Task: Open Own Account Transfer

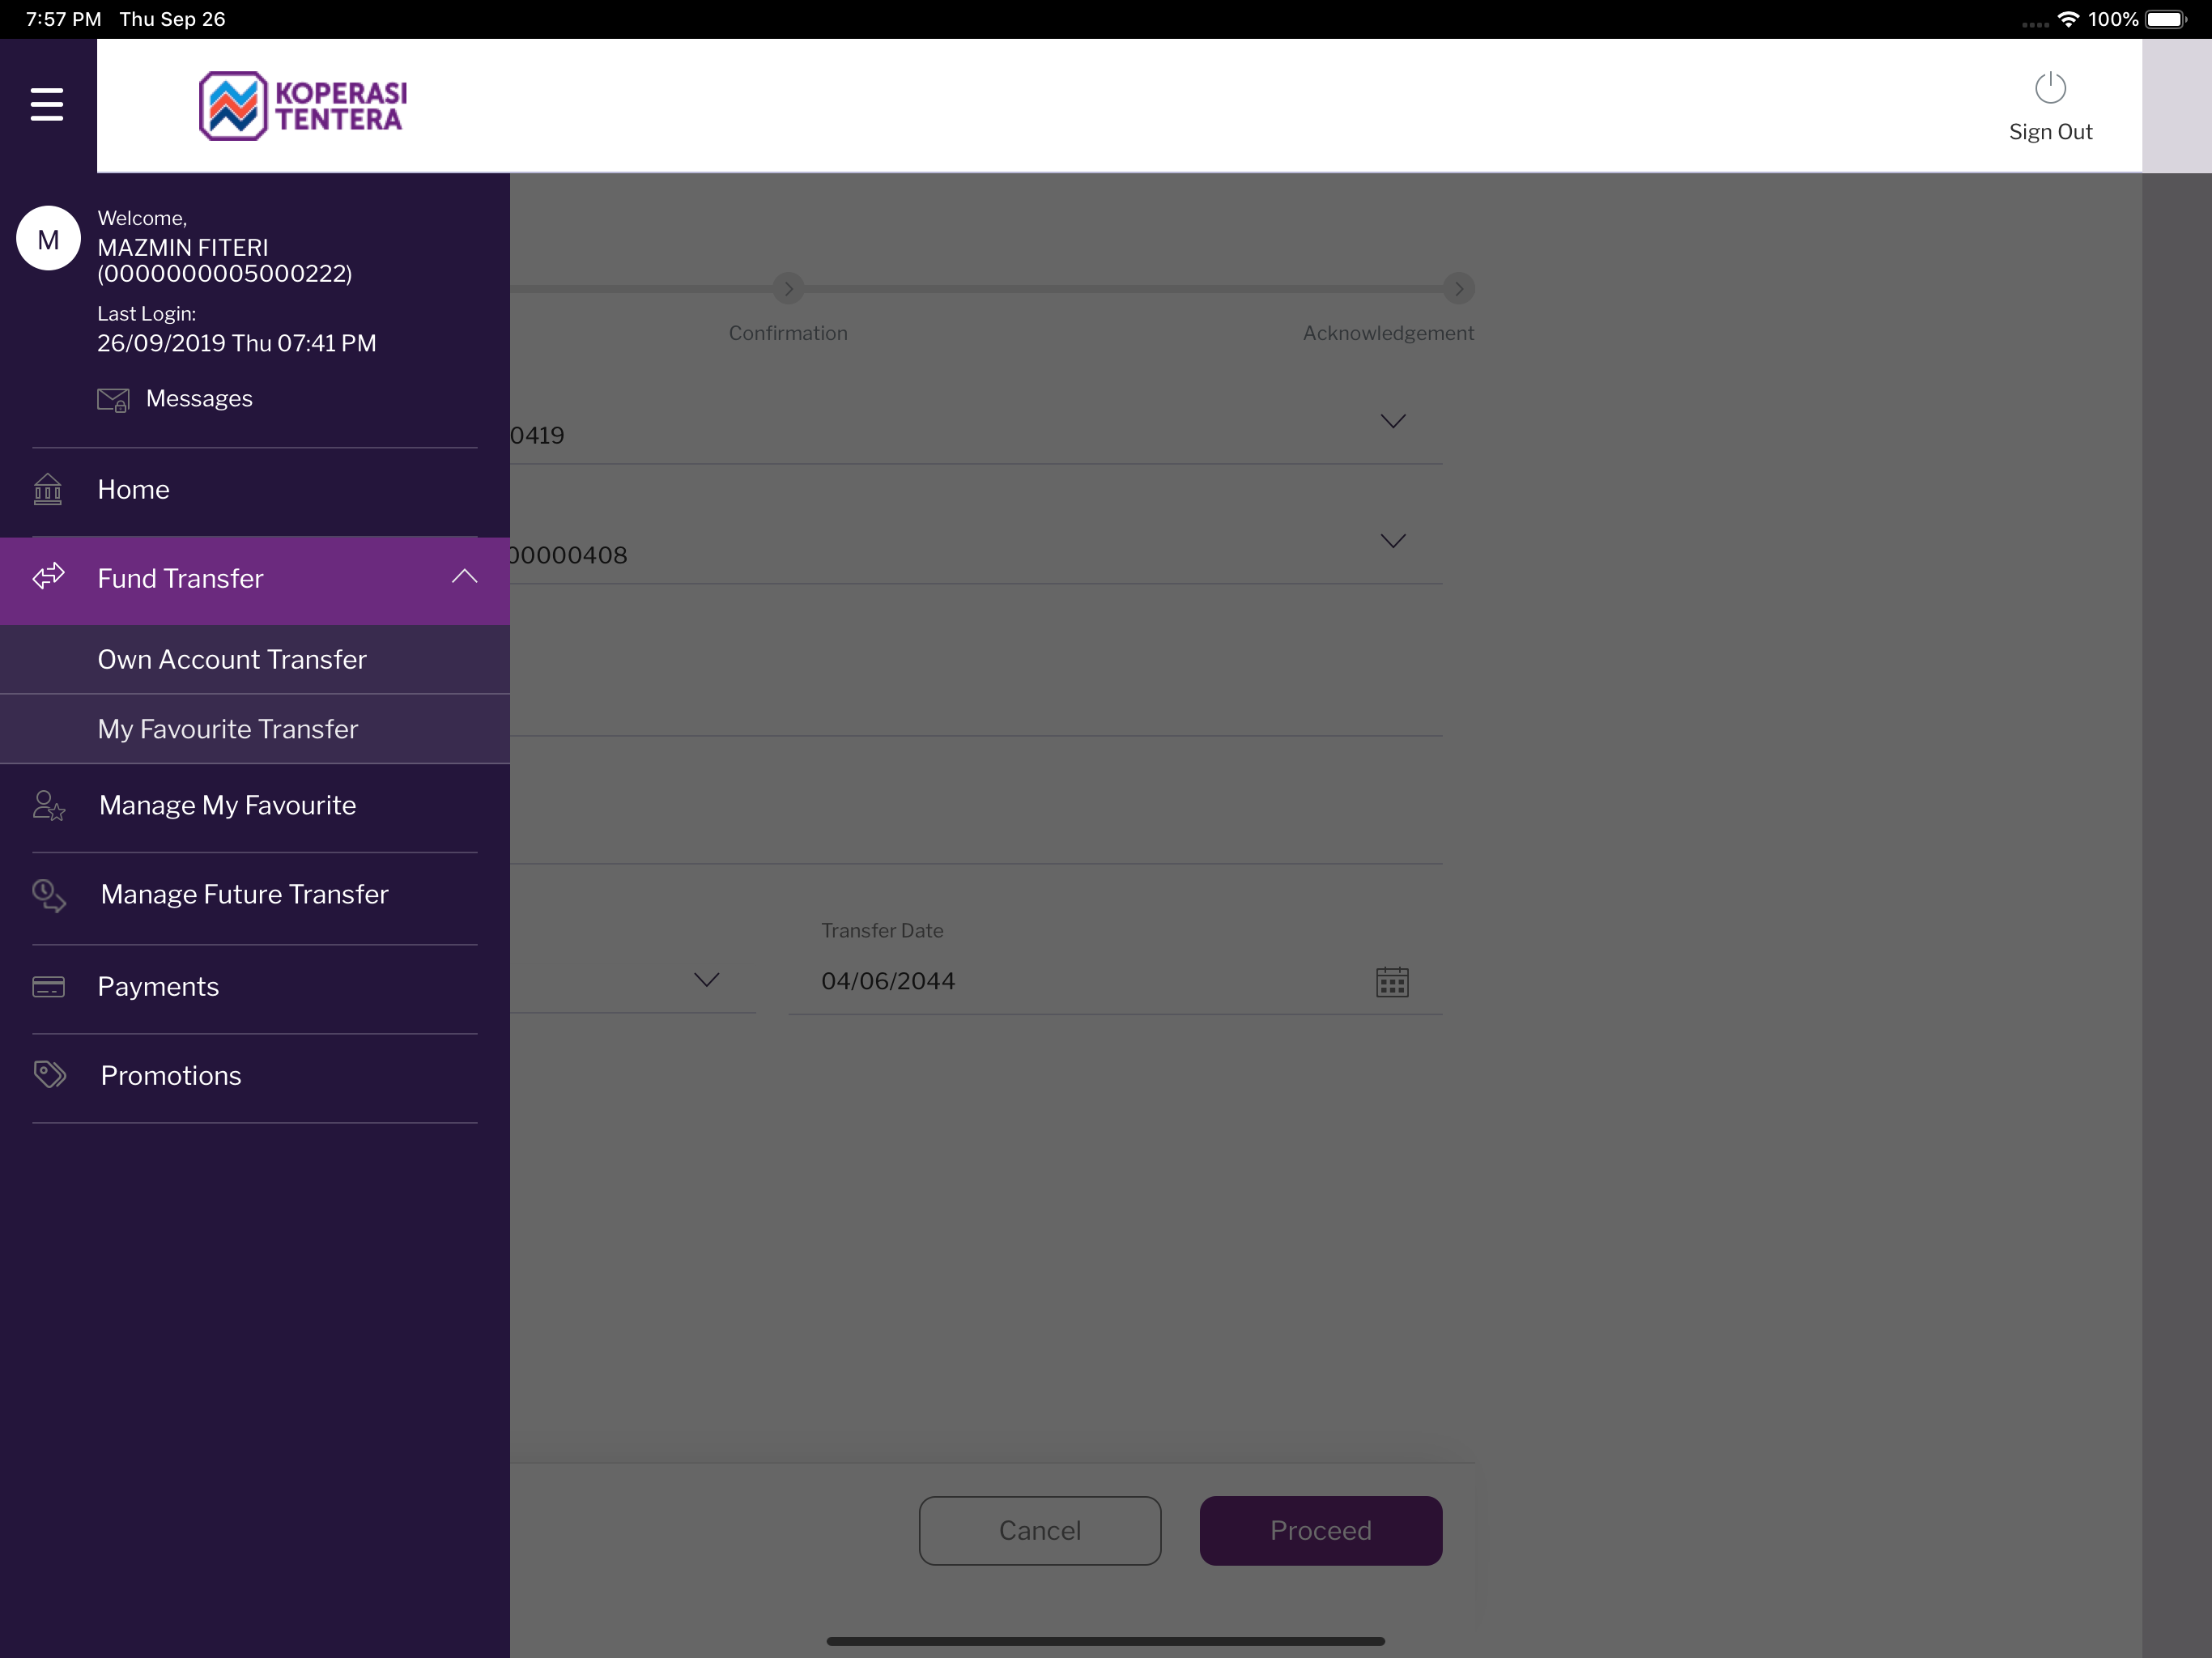Action: 255,660
